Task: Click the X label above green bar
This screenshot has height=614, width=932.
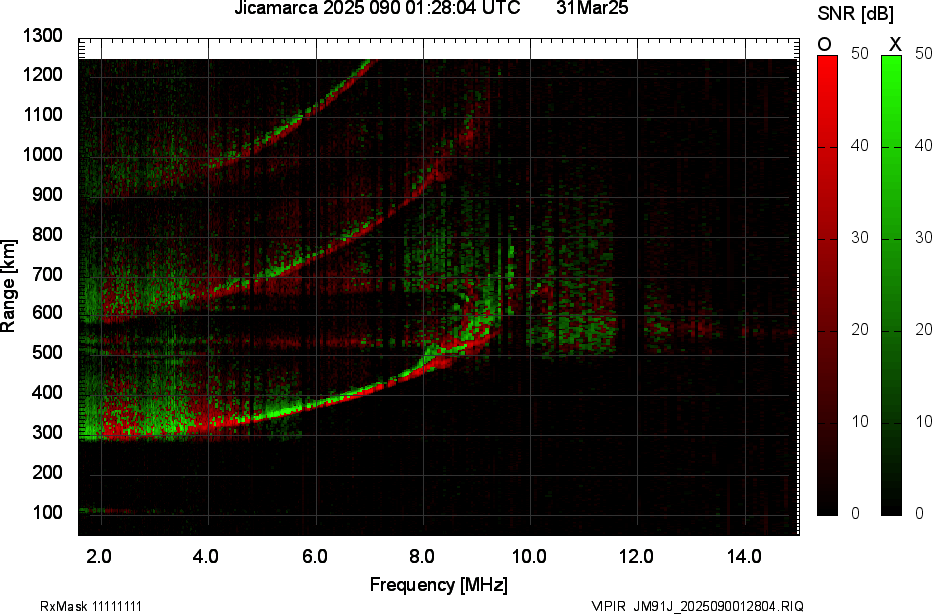Action: [895, 44]
